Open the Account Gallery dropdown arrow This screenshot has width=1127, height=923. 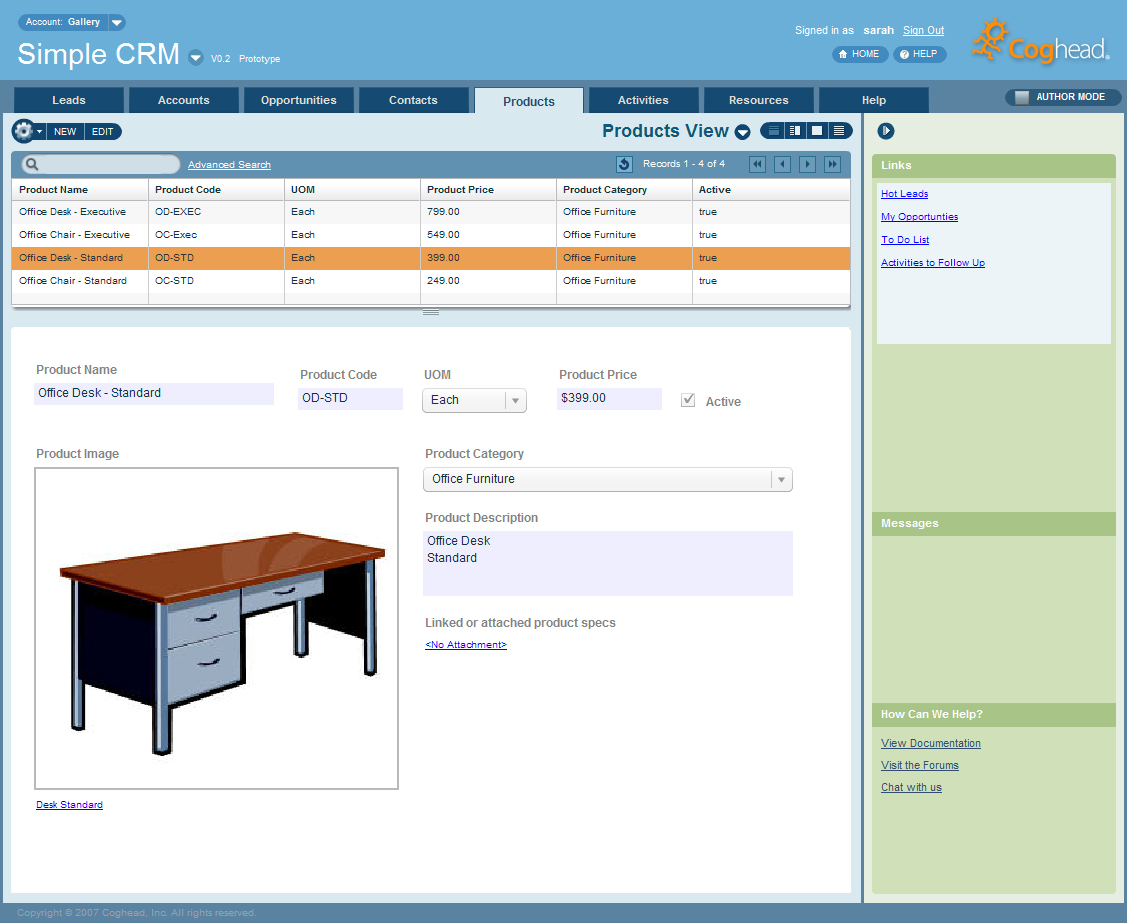tap(117, 22)
